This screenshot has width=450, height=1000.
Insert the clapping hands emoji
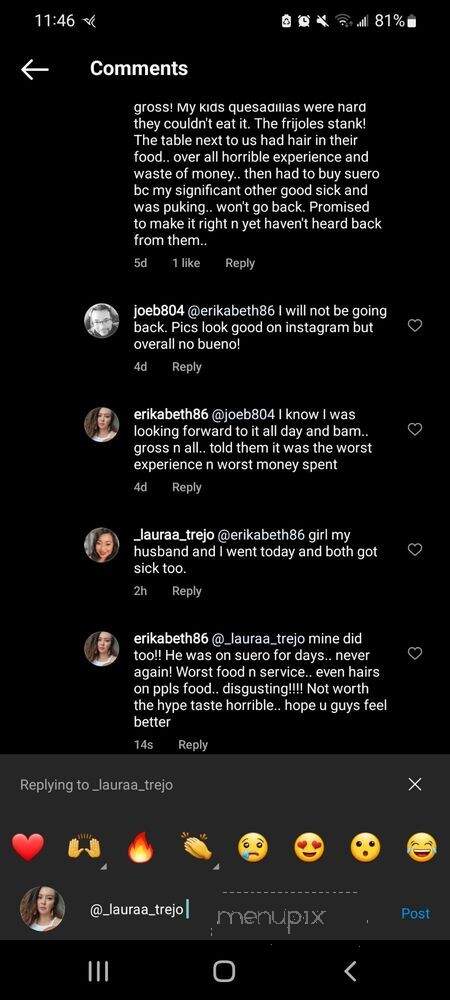196,848
